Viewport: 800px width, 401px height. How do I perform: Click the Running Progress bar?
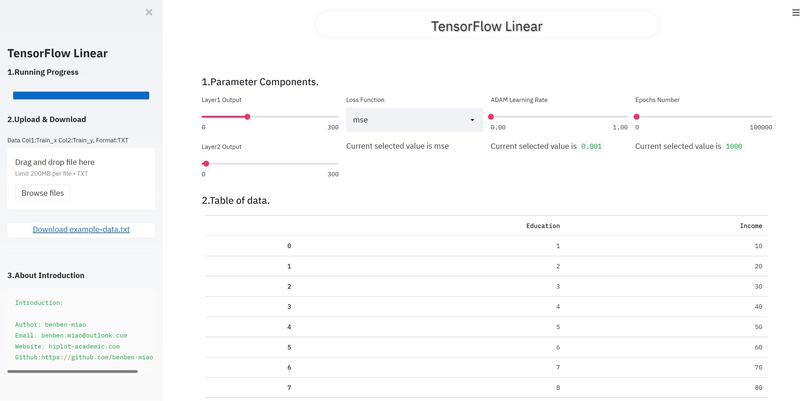81,95
